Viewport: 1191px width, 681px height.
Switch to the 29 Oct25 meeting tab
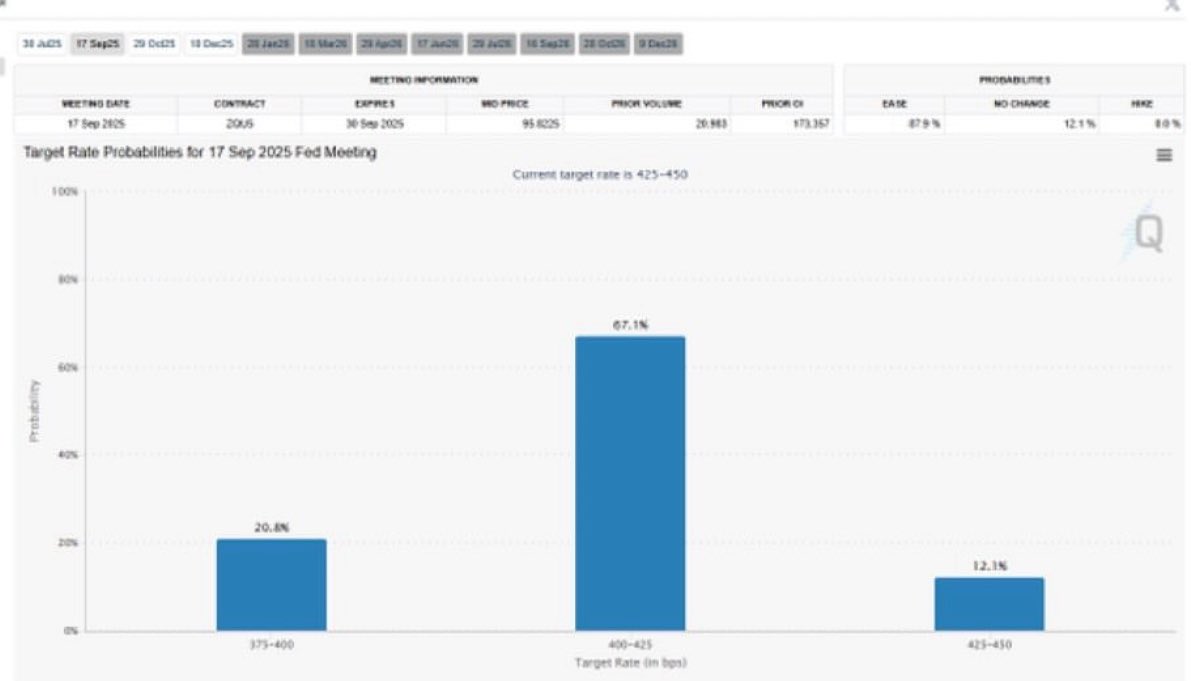[154, 44]
